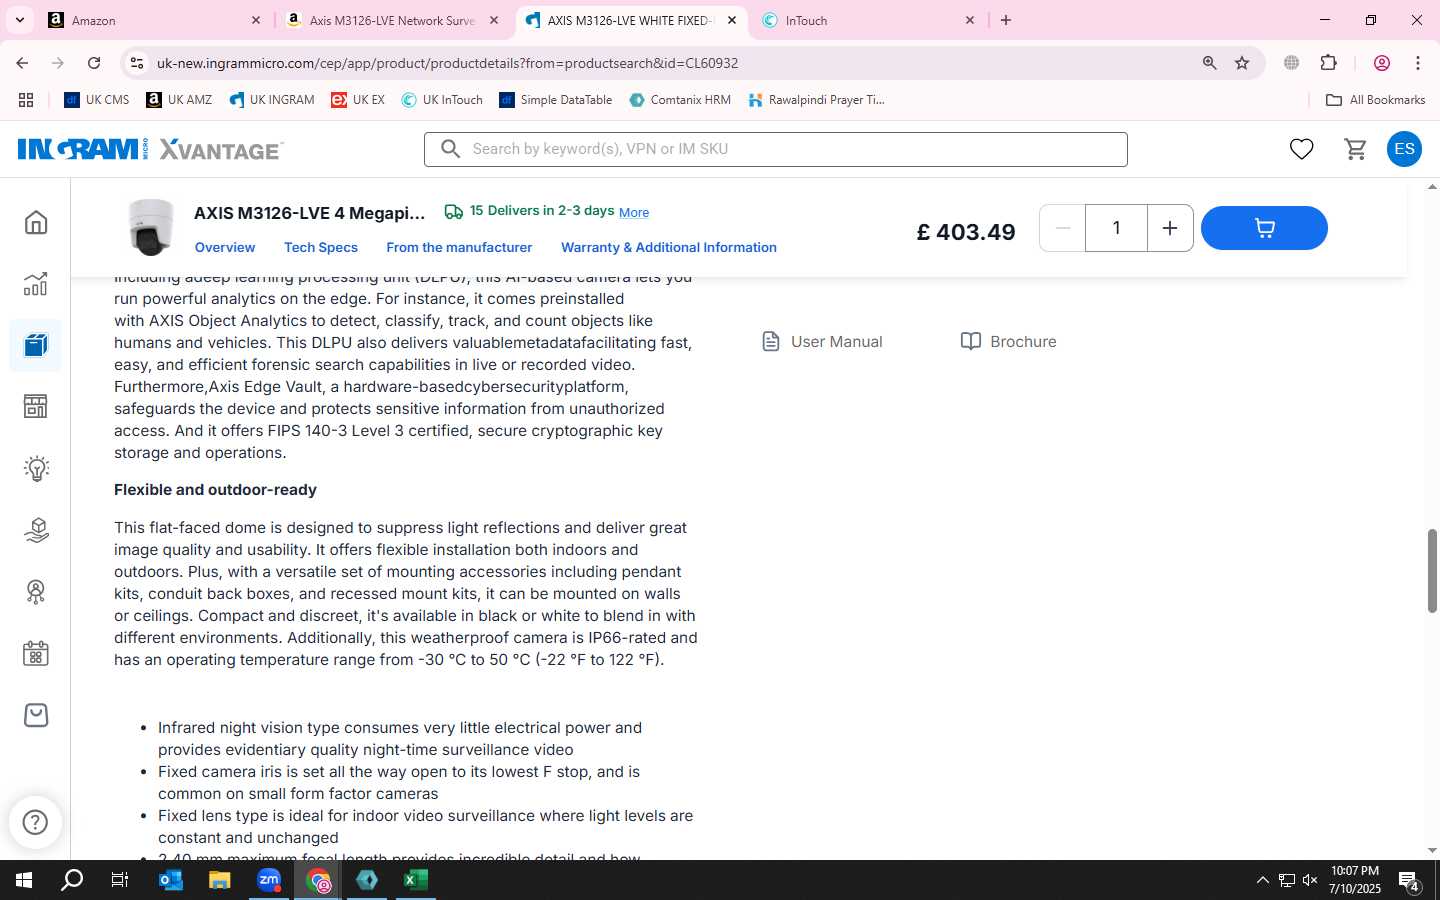Open the Comtanix HRM bookmark

(680, 100)
